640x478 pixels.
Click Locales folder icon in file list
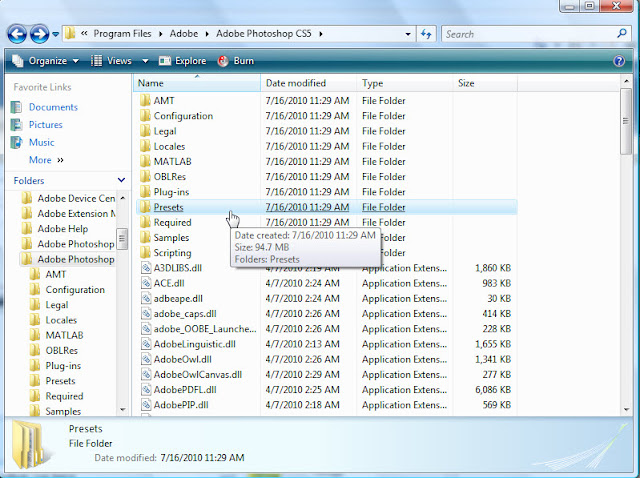pyautogui.click(x=145, y=146)
